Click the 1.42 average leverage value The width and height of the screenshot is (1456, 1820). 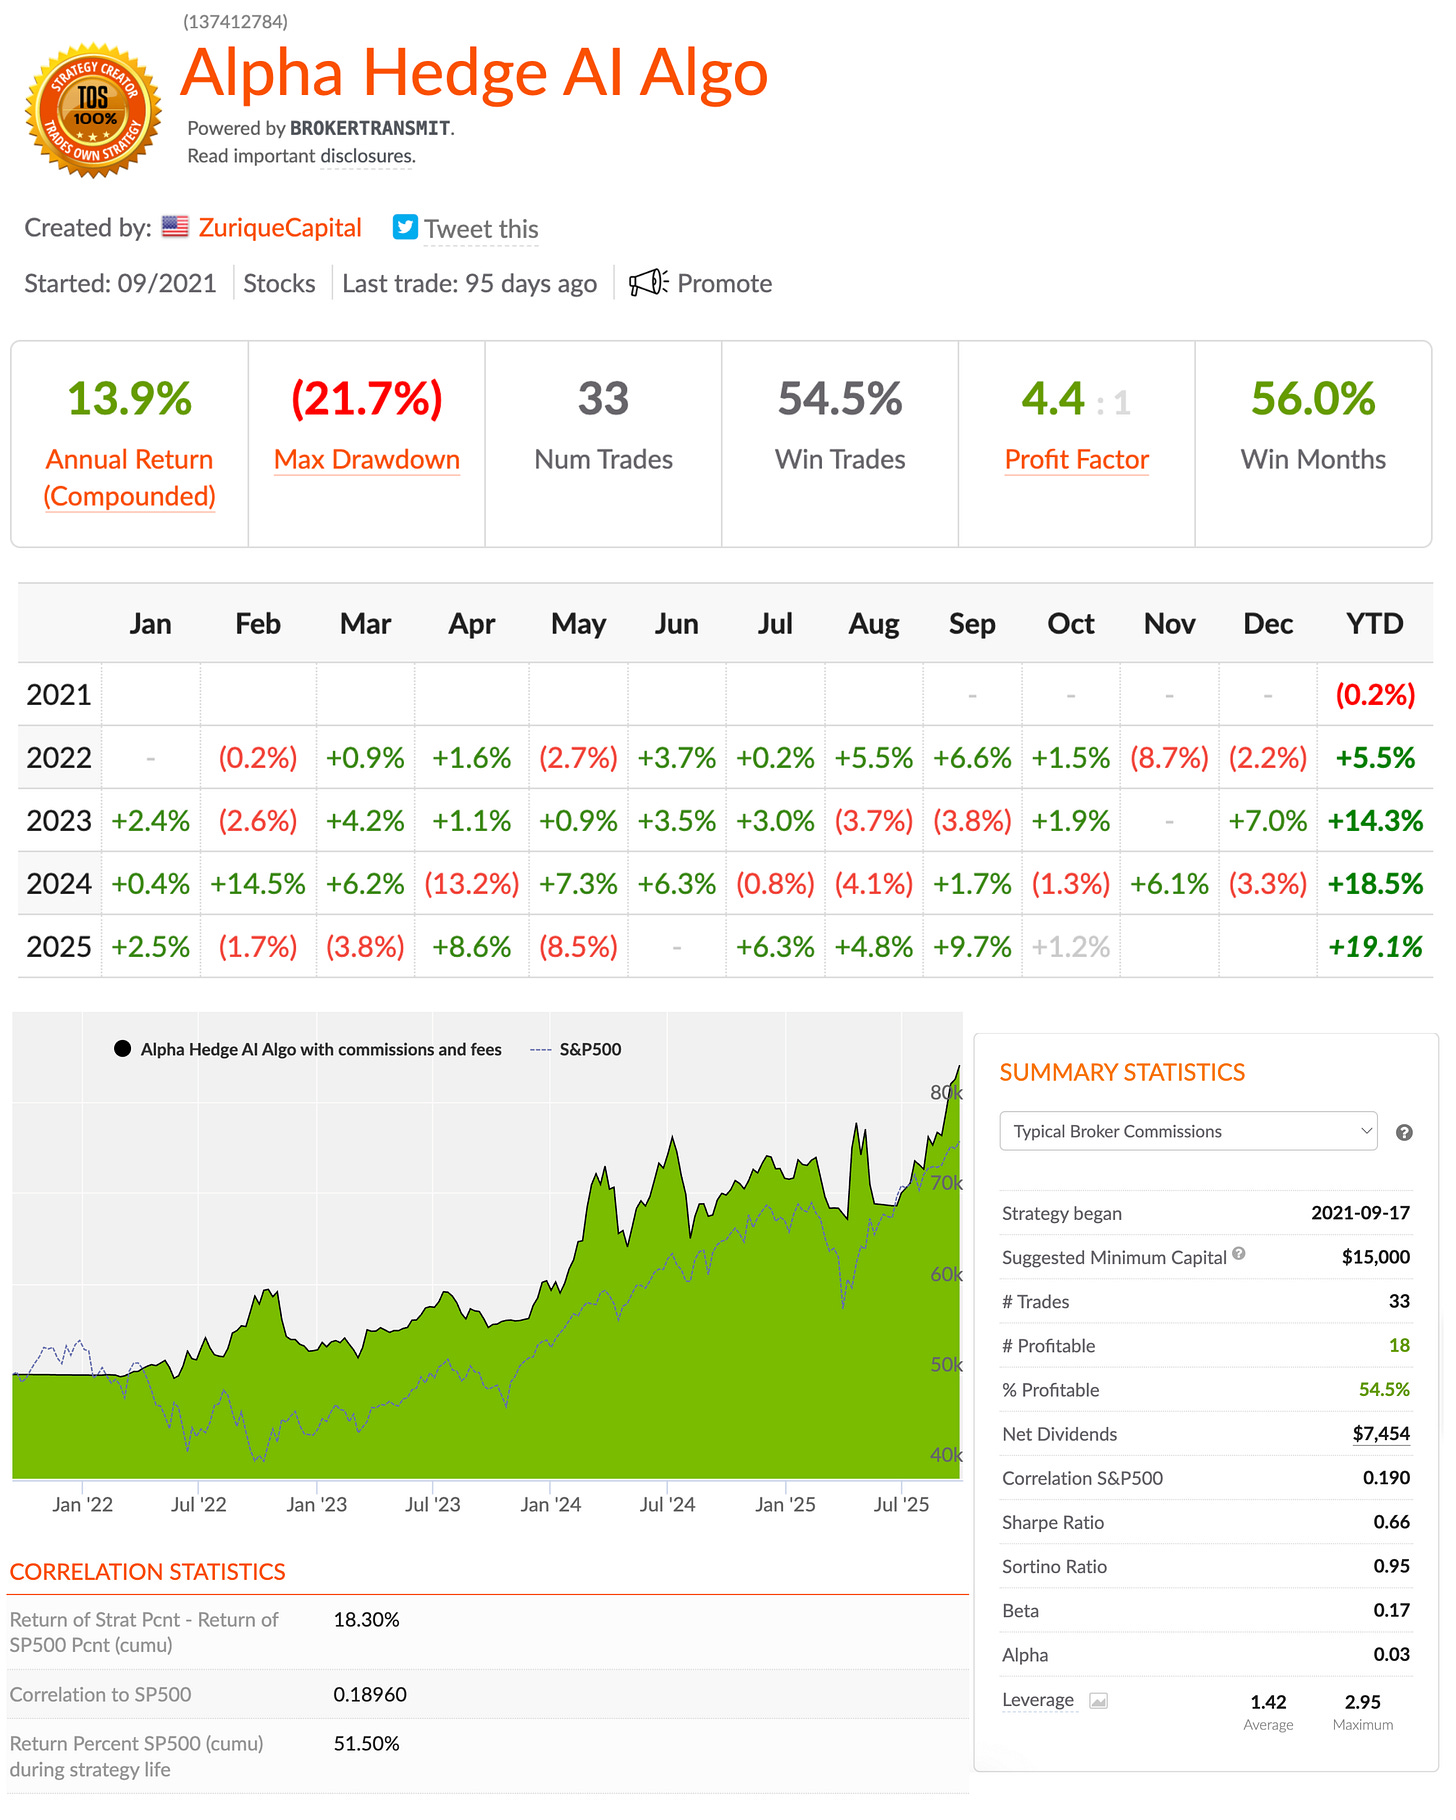tap(1268, 1702)
